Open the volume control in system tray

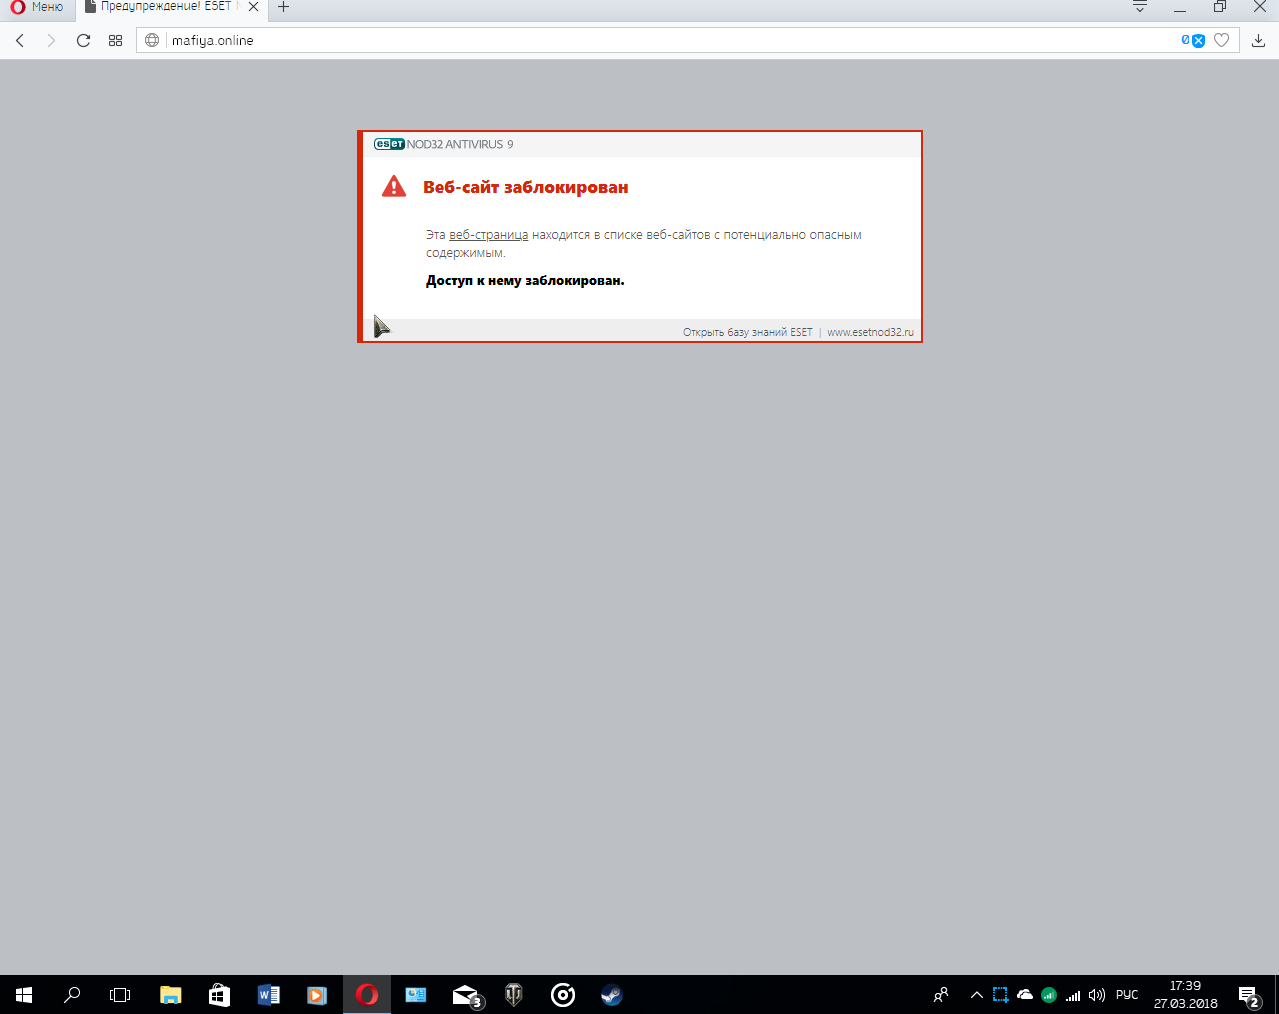point(1097,995)
